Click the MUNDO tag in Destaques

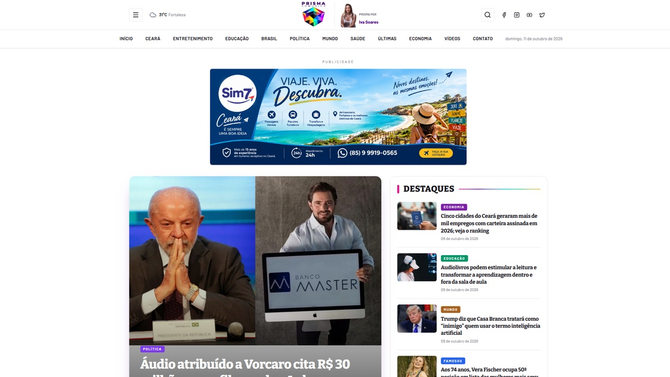click(450, 309)
